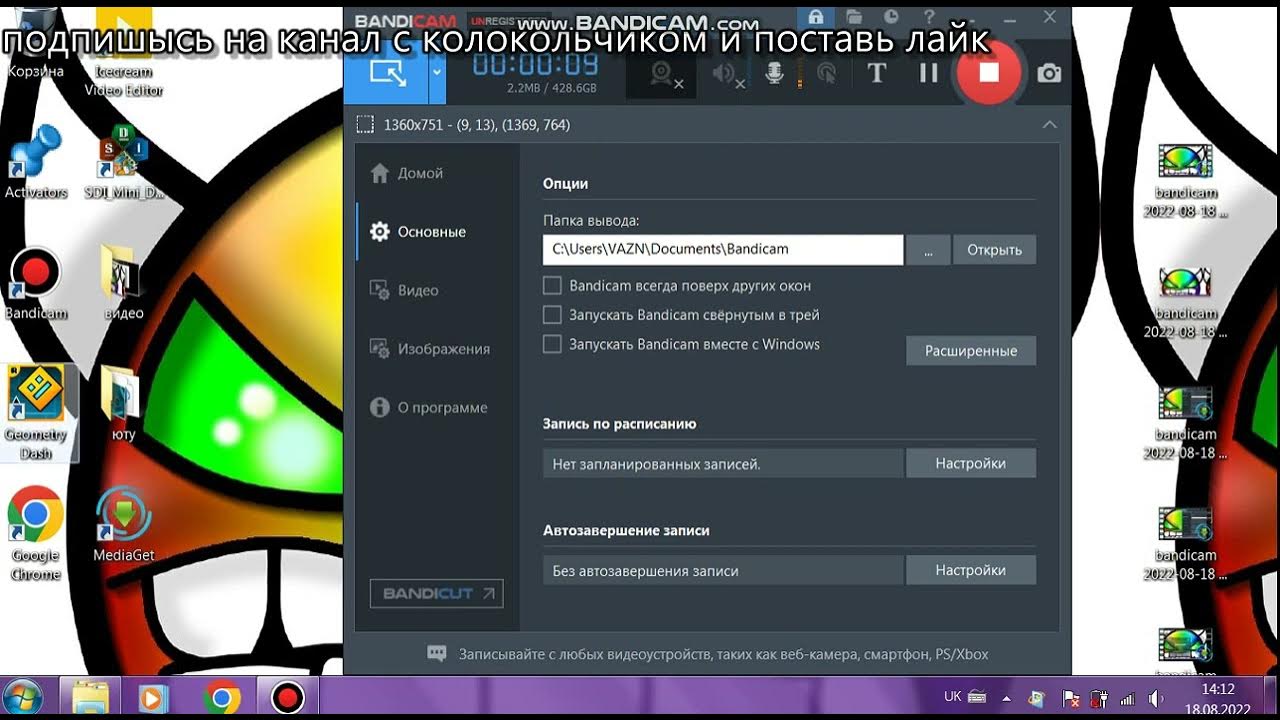Open Настройки for Запись по расписанию
Screen dimensions: 1280x720
tap(971, 463)
